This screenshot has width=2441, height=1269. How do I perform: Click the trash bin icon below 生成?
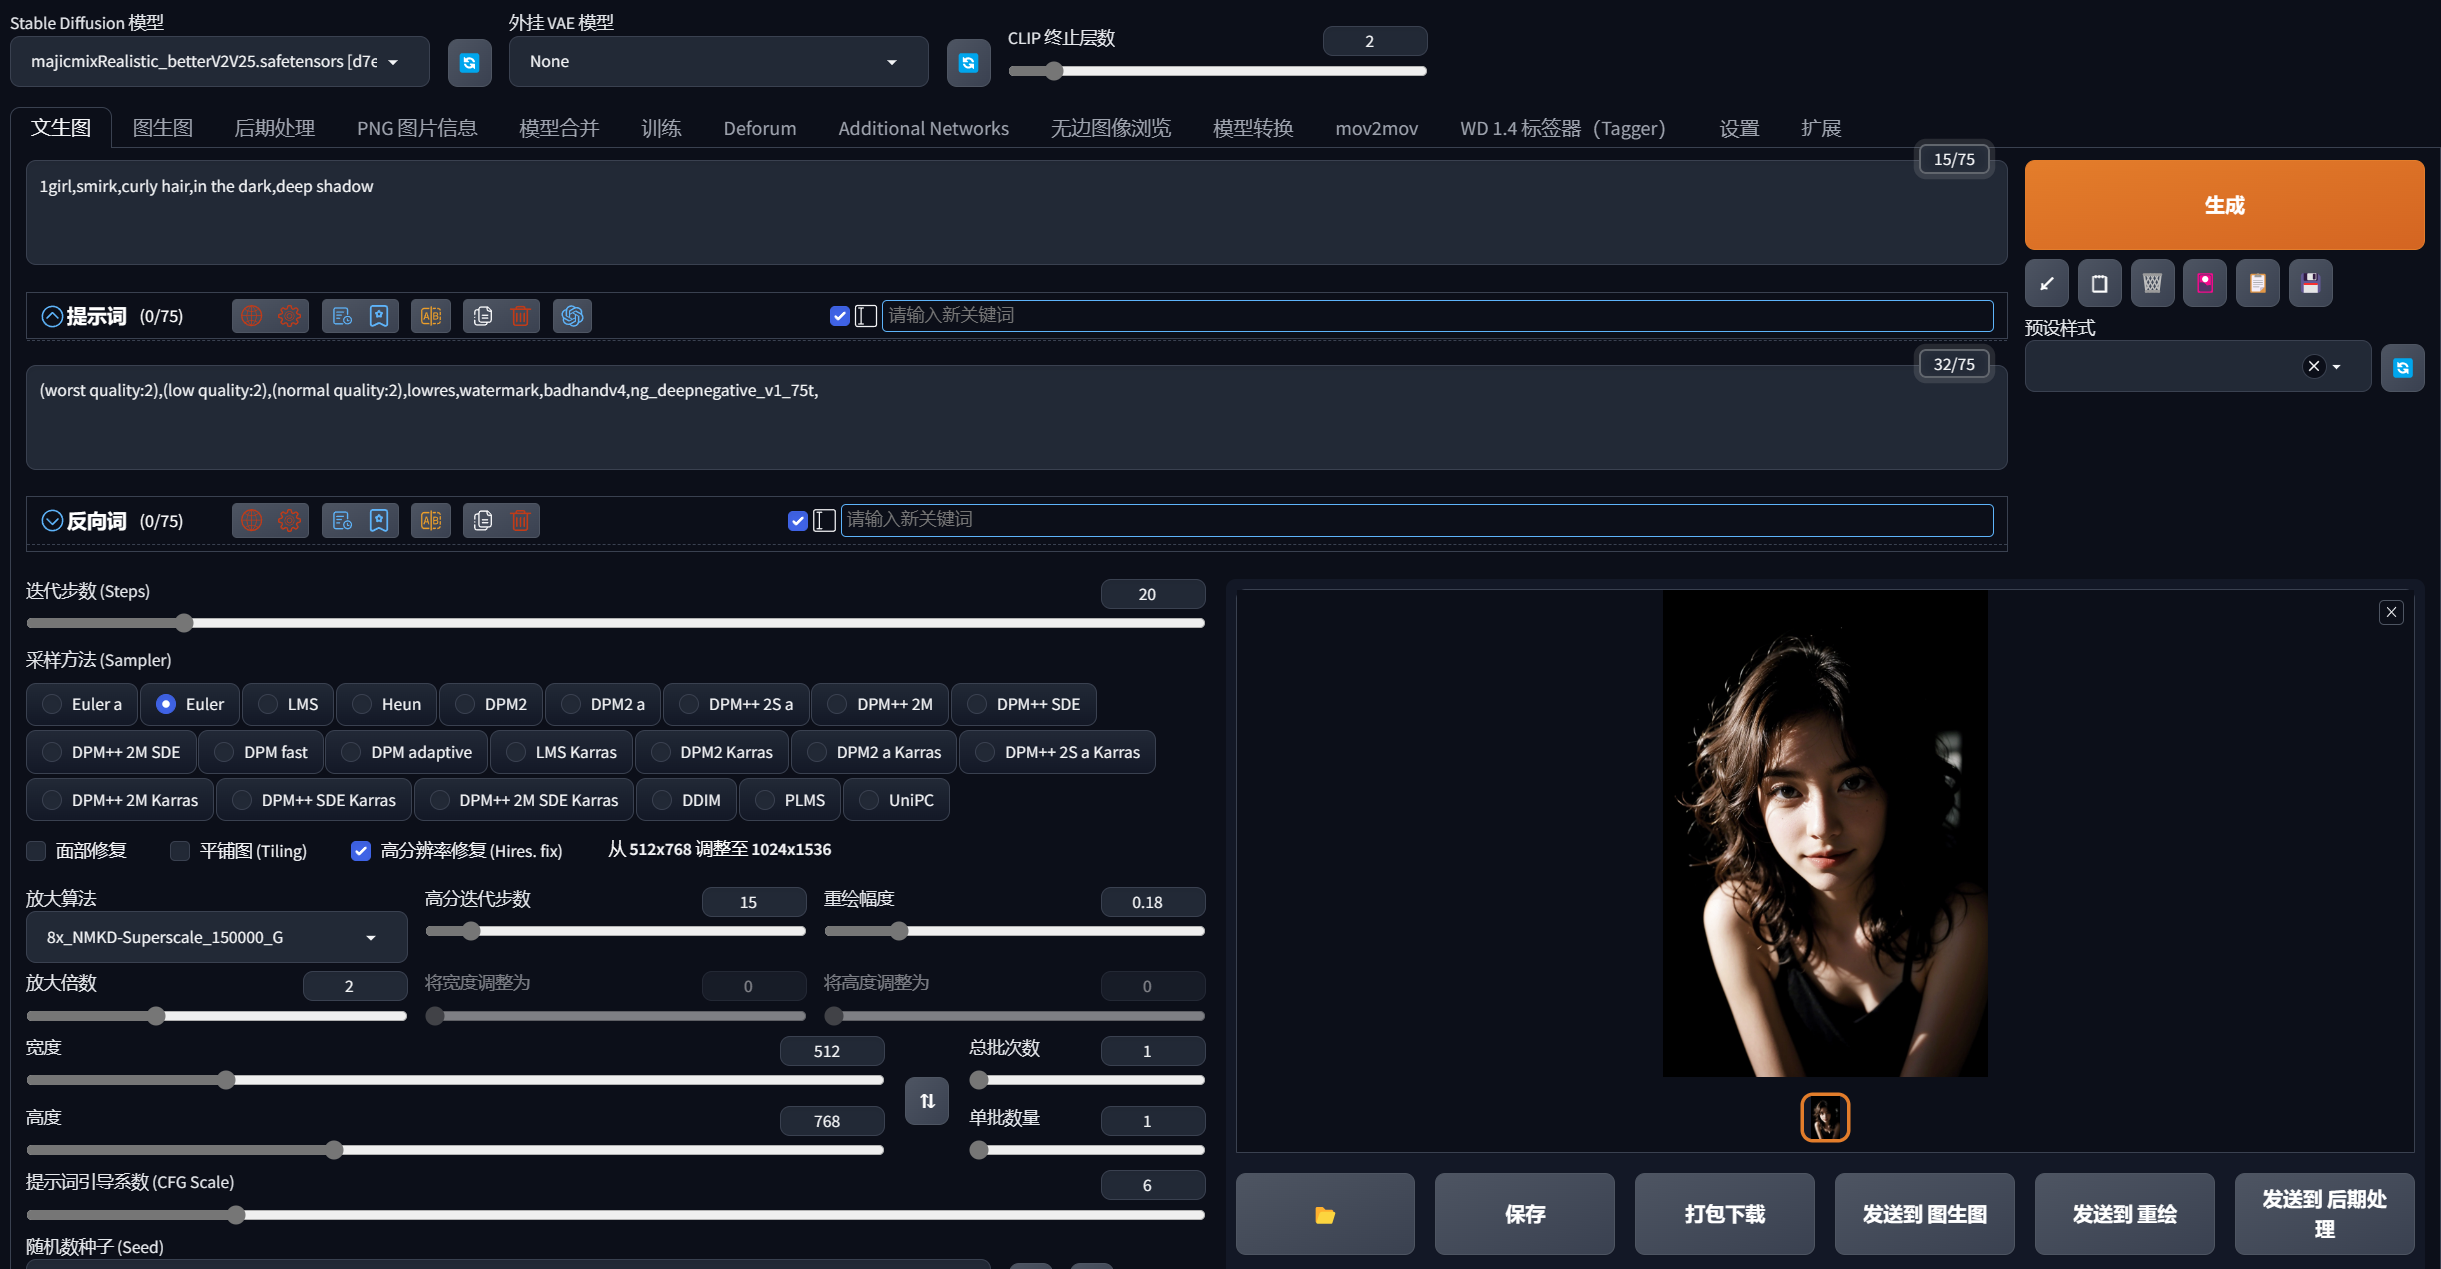click(2152, 284)
